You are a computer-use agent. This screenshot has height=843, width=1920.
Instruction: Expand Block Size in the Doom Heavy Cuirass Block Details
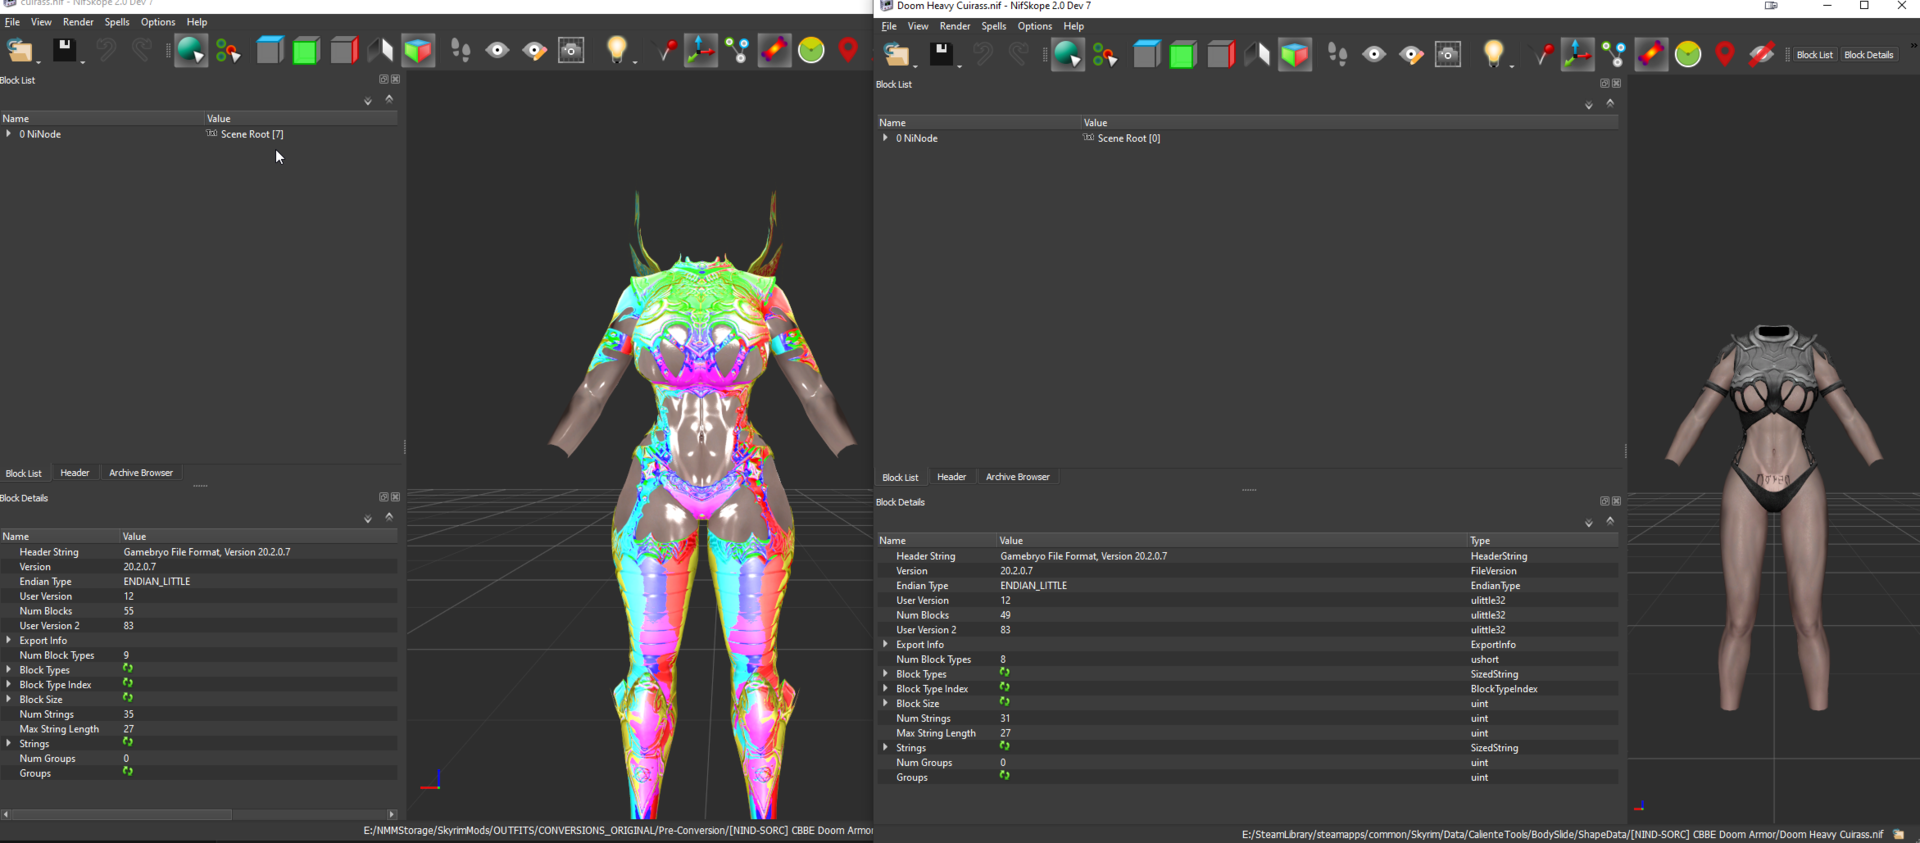[x=886, y=703]
